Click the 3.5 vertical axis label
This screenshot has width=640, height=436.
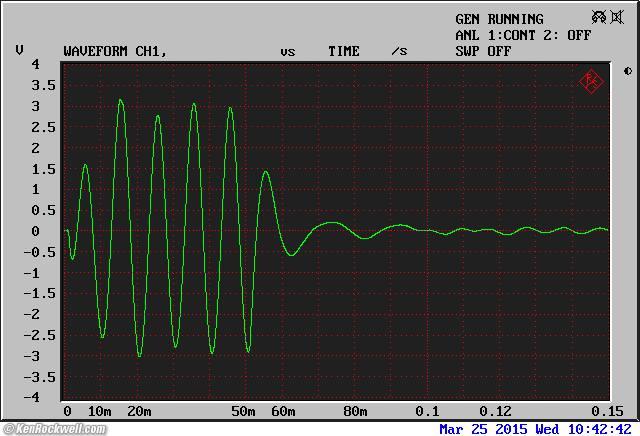coord(43,85)
